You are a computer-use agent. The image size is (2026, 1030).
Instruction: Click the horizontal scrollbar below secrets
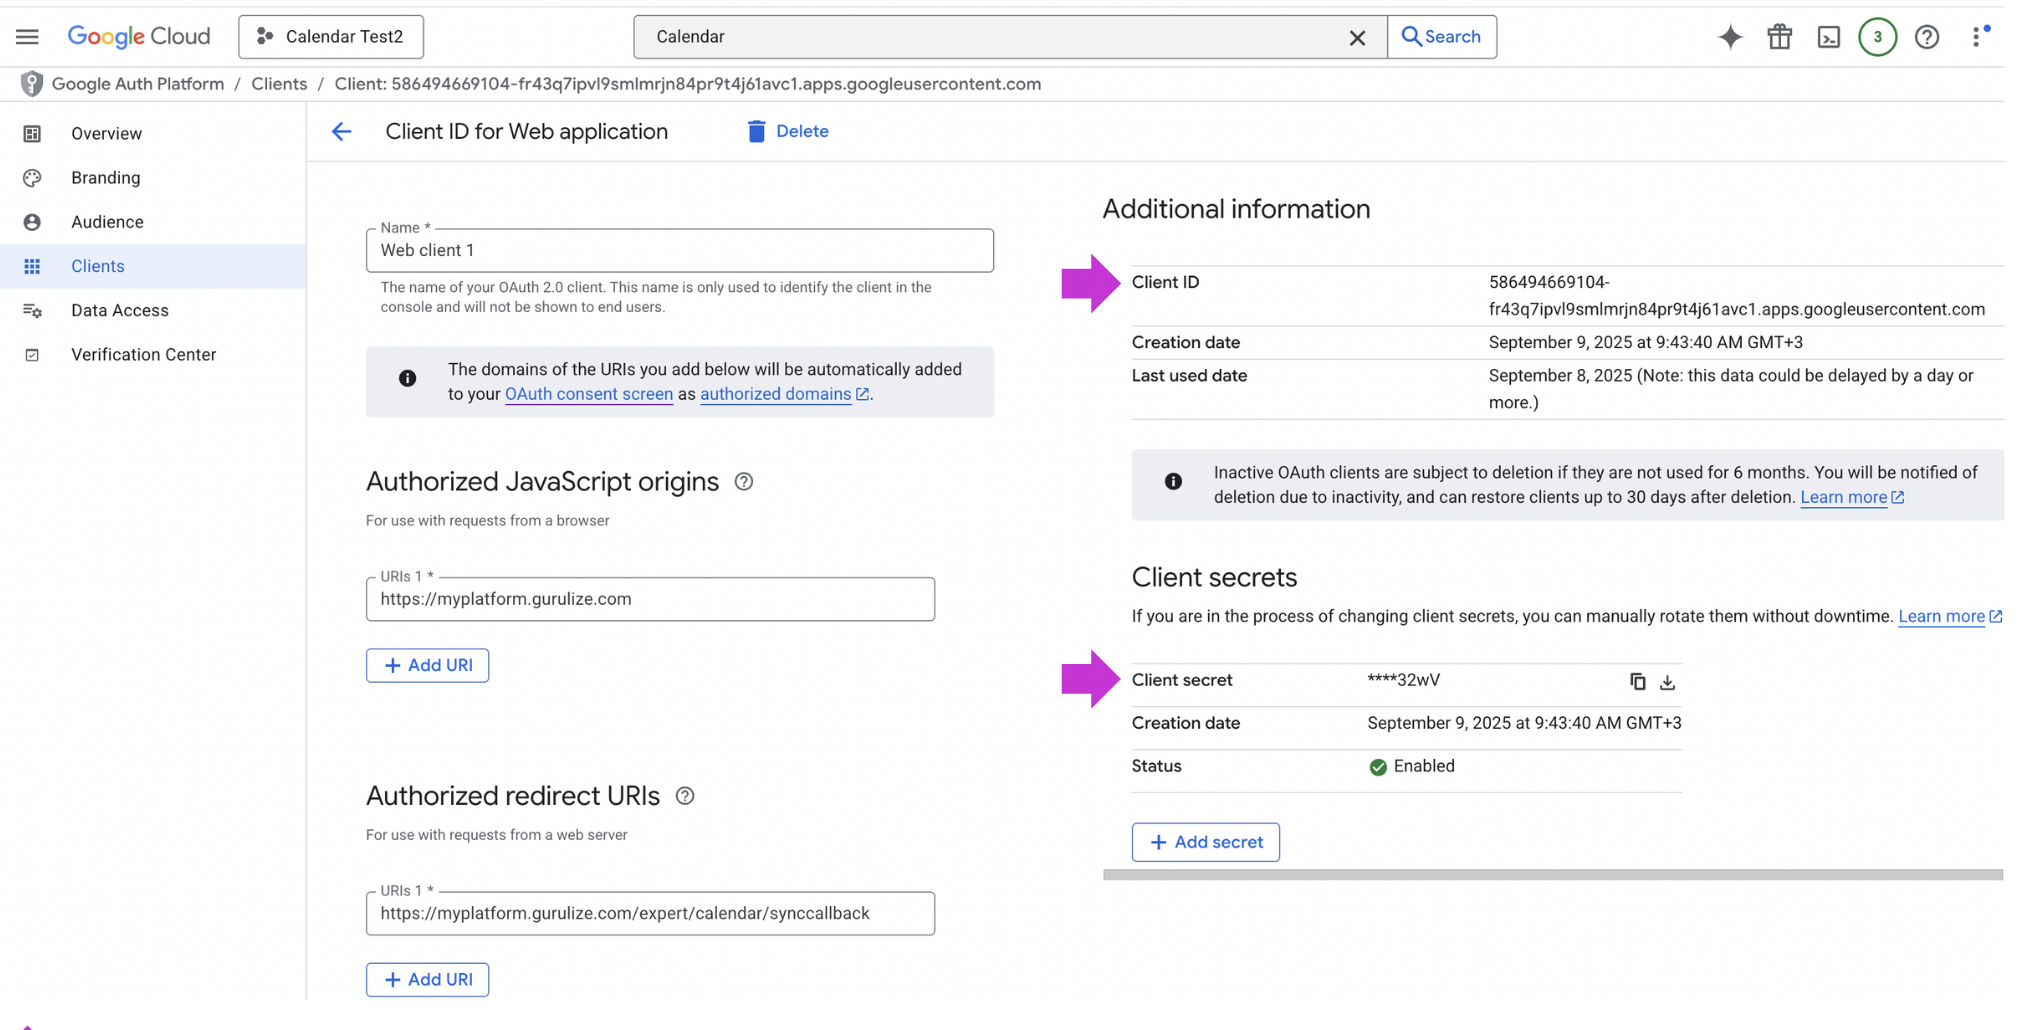click(1553, 875)
